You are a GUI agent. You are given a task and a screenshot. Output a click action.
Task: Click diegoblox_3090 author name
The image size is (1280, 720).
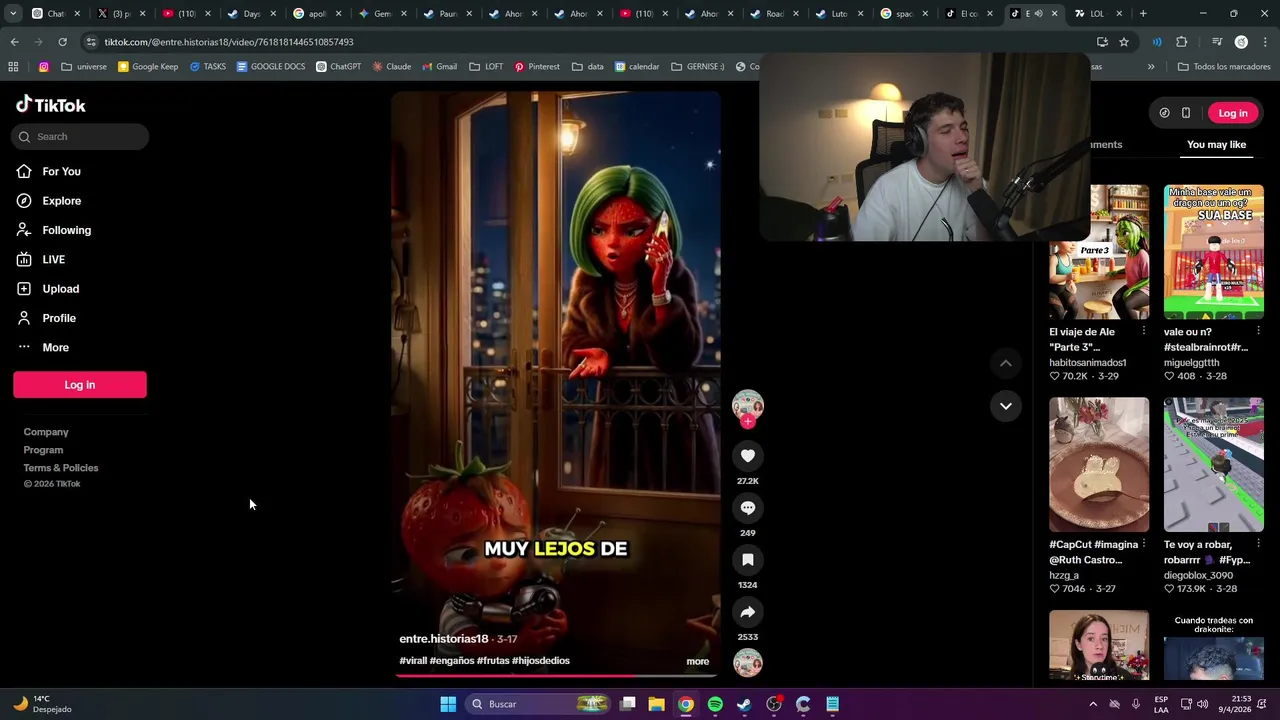coord(1199,576)
